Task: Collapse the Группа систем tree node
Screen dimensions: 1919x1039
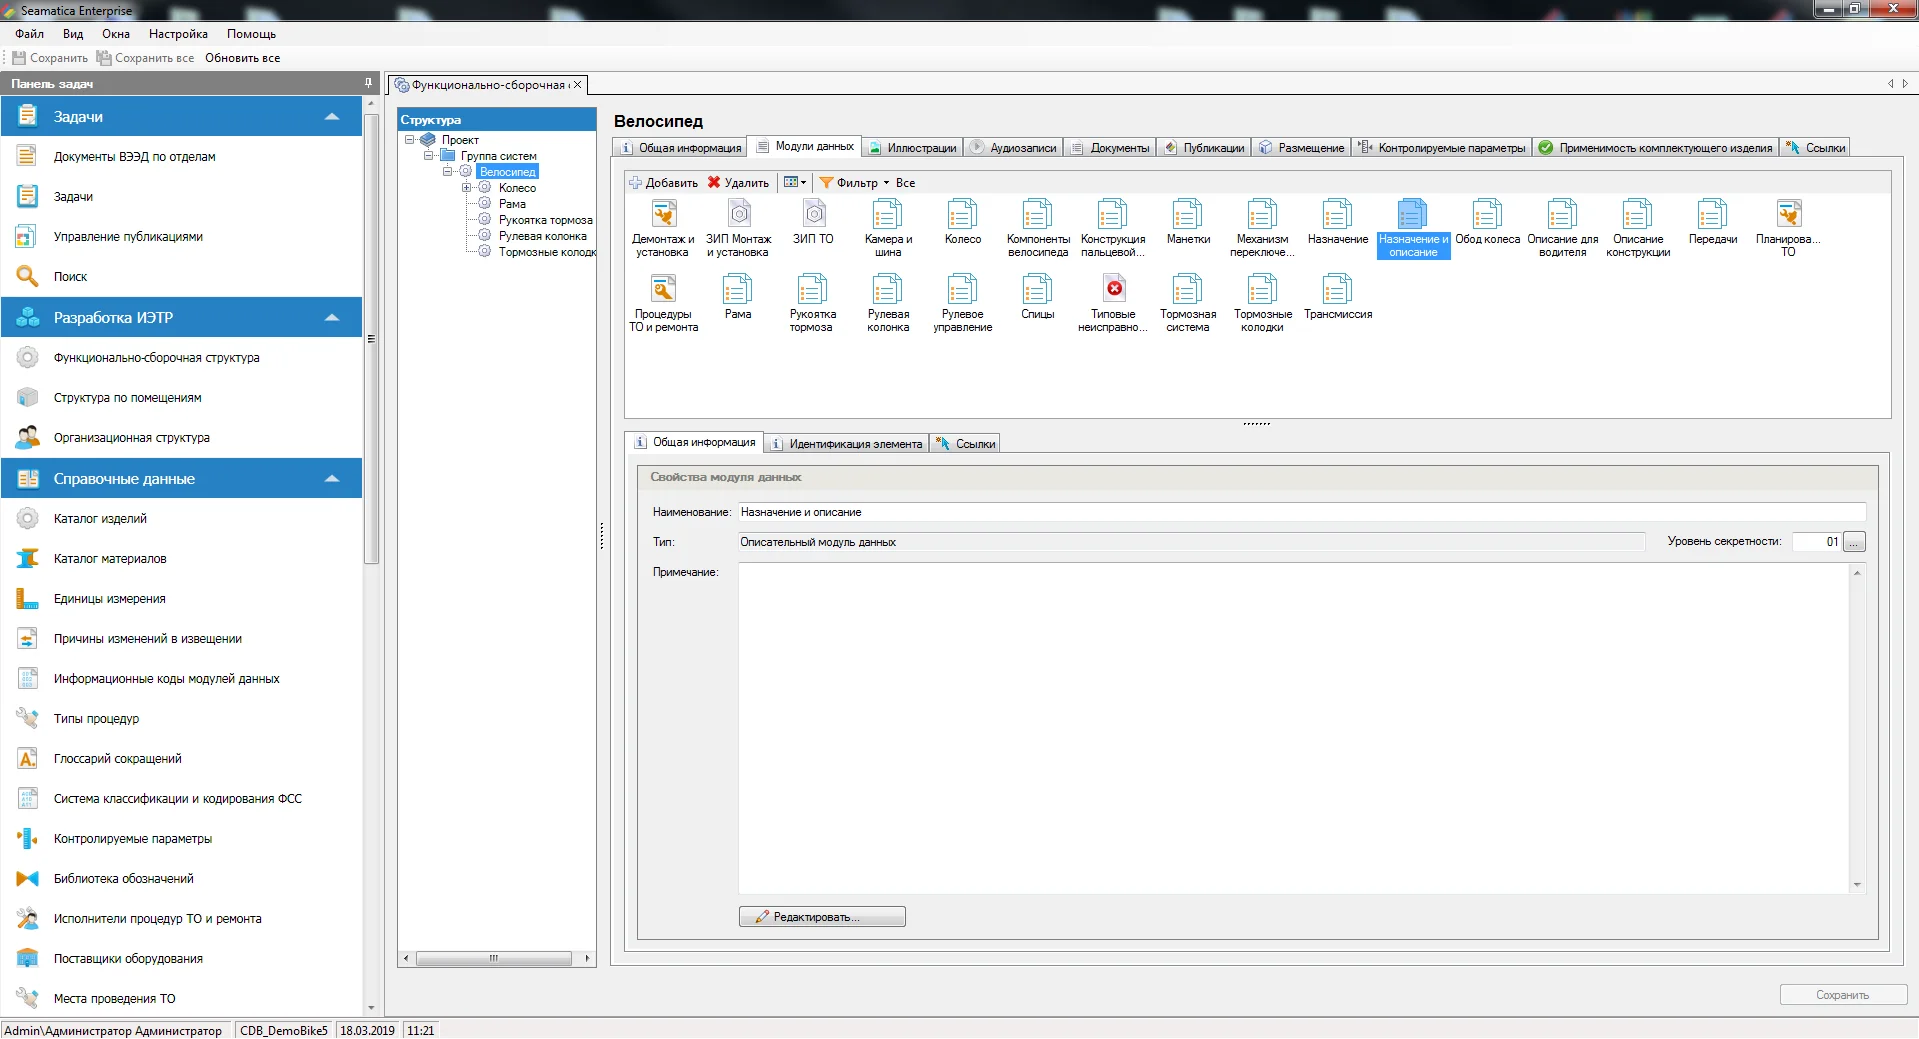Action: point(428,156)
